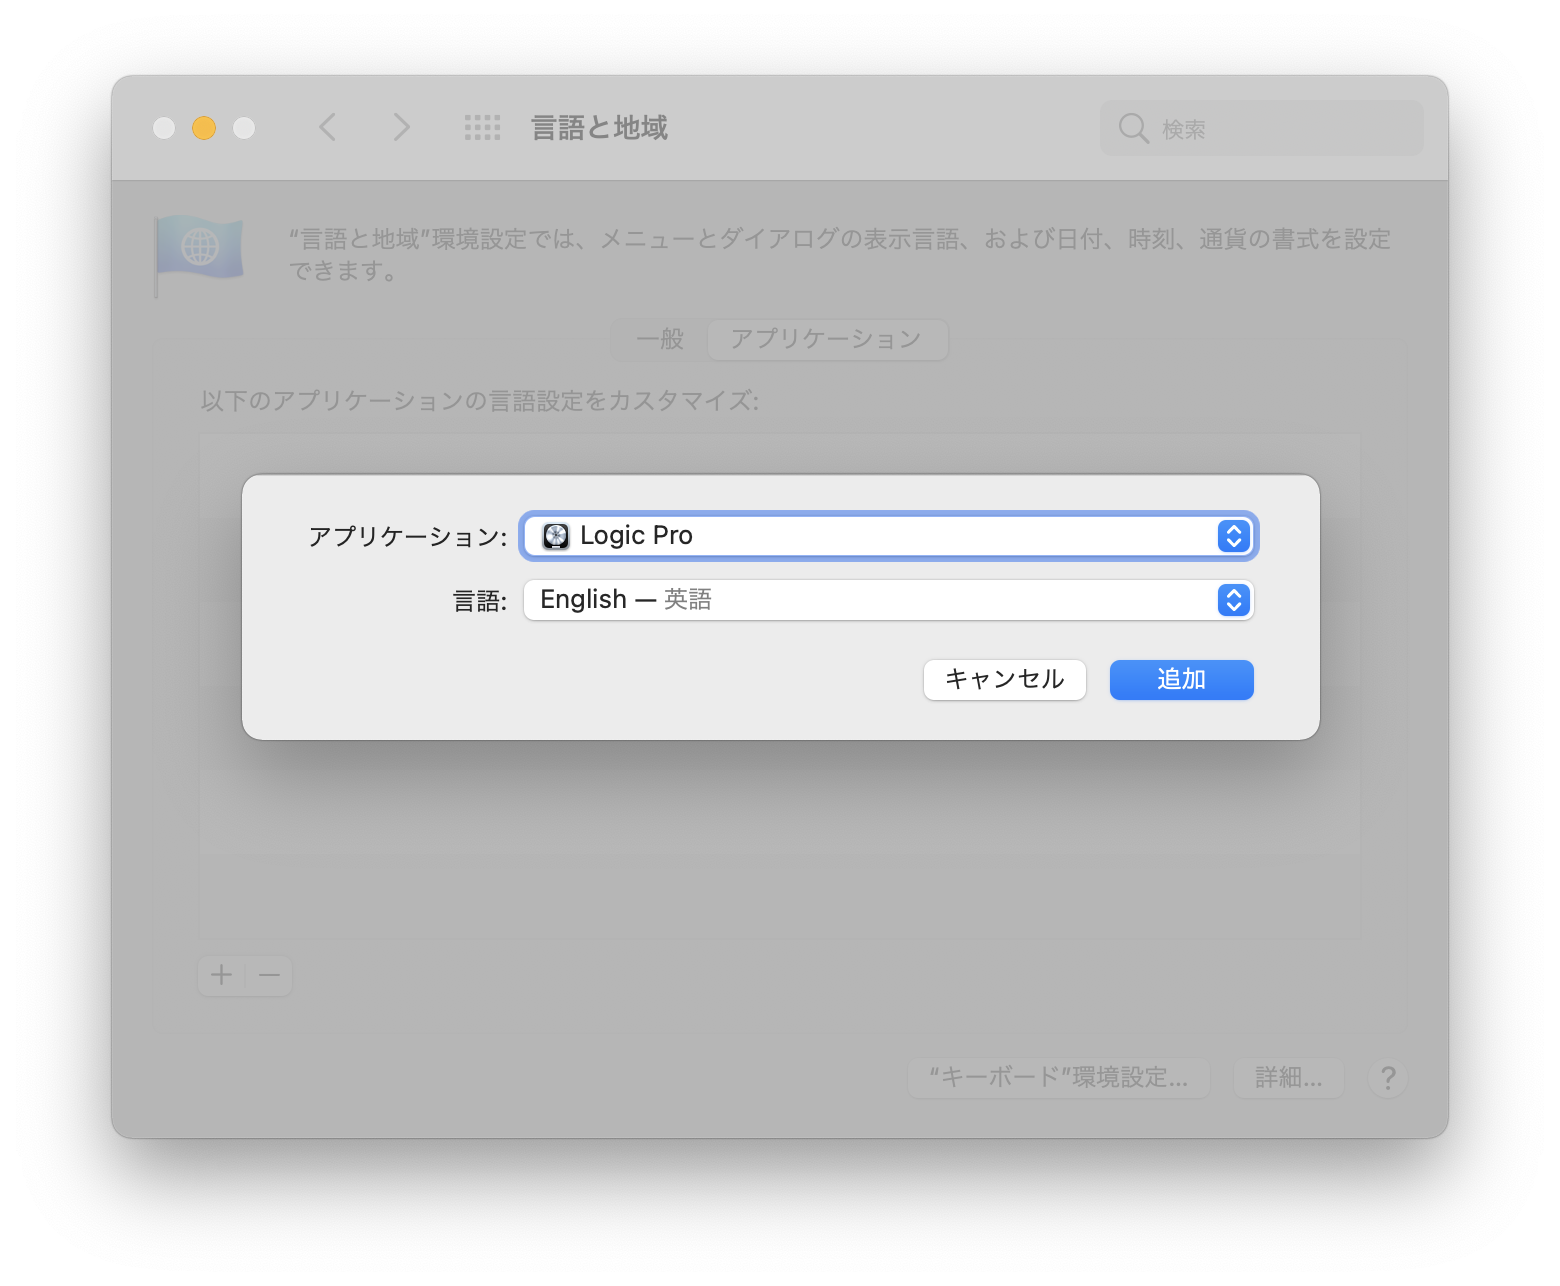Click the blue 追加 button
This screenshot has width=1560, height=1286.
tap(1181, 680)
